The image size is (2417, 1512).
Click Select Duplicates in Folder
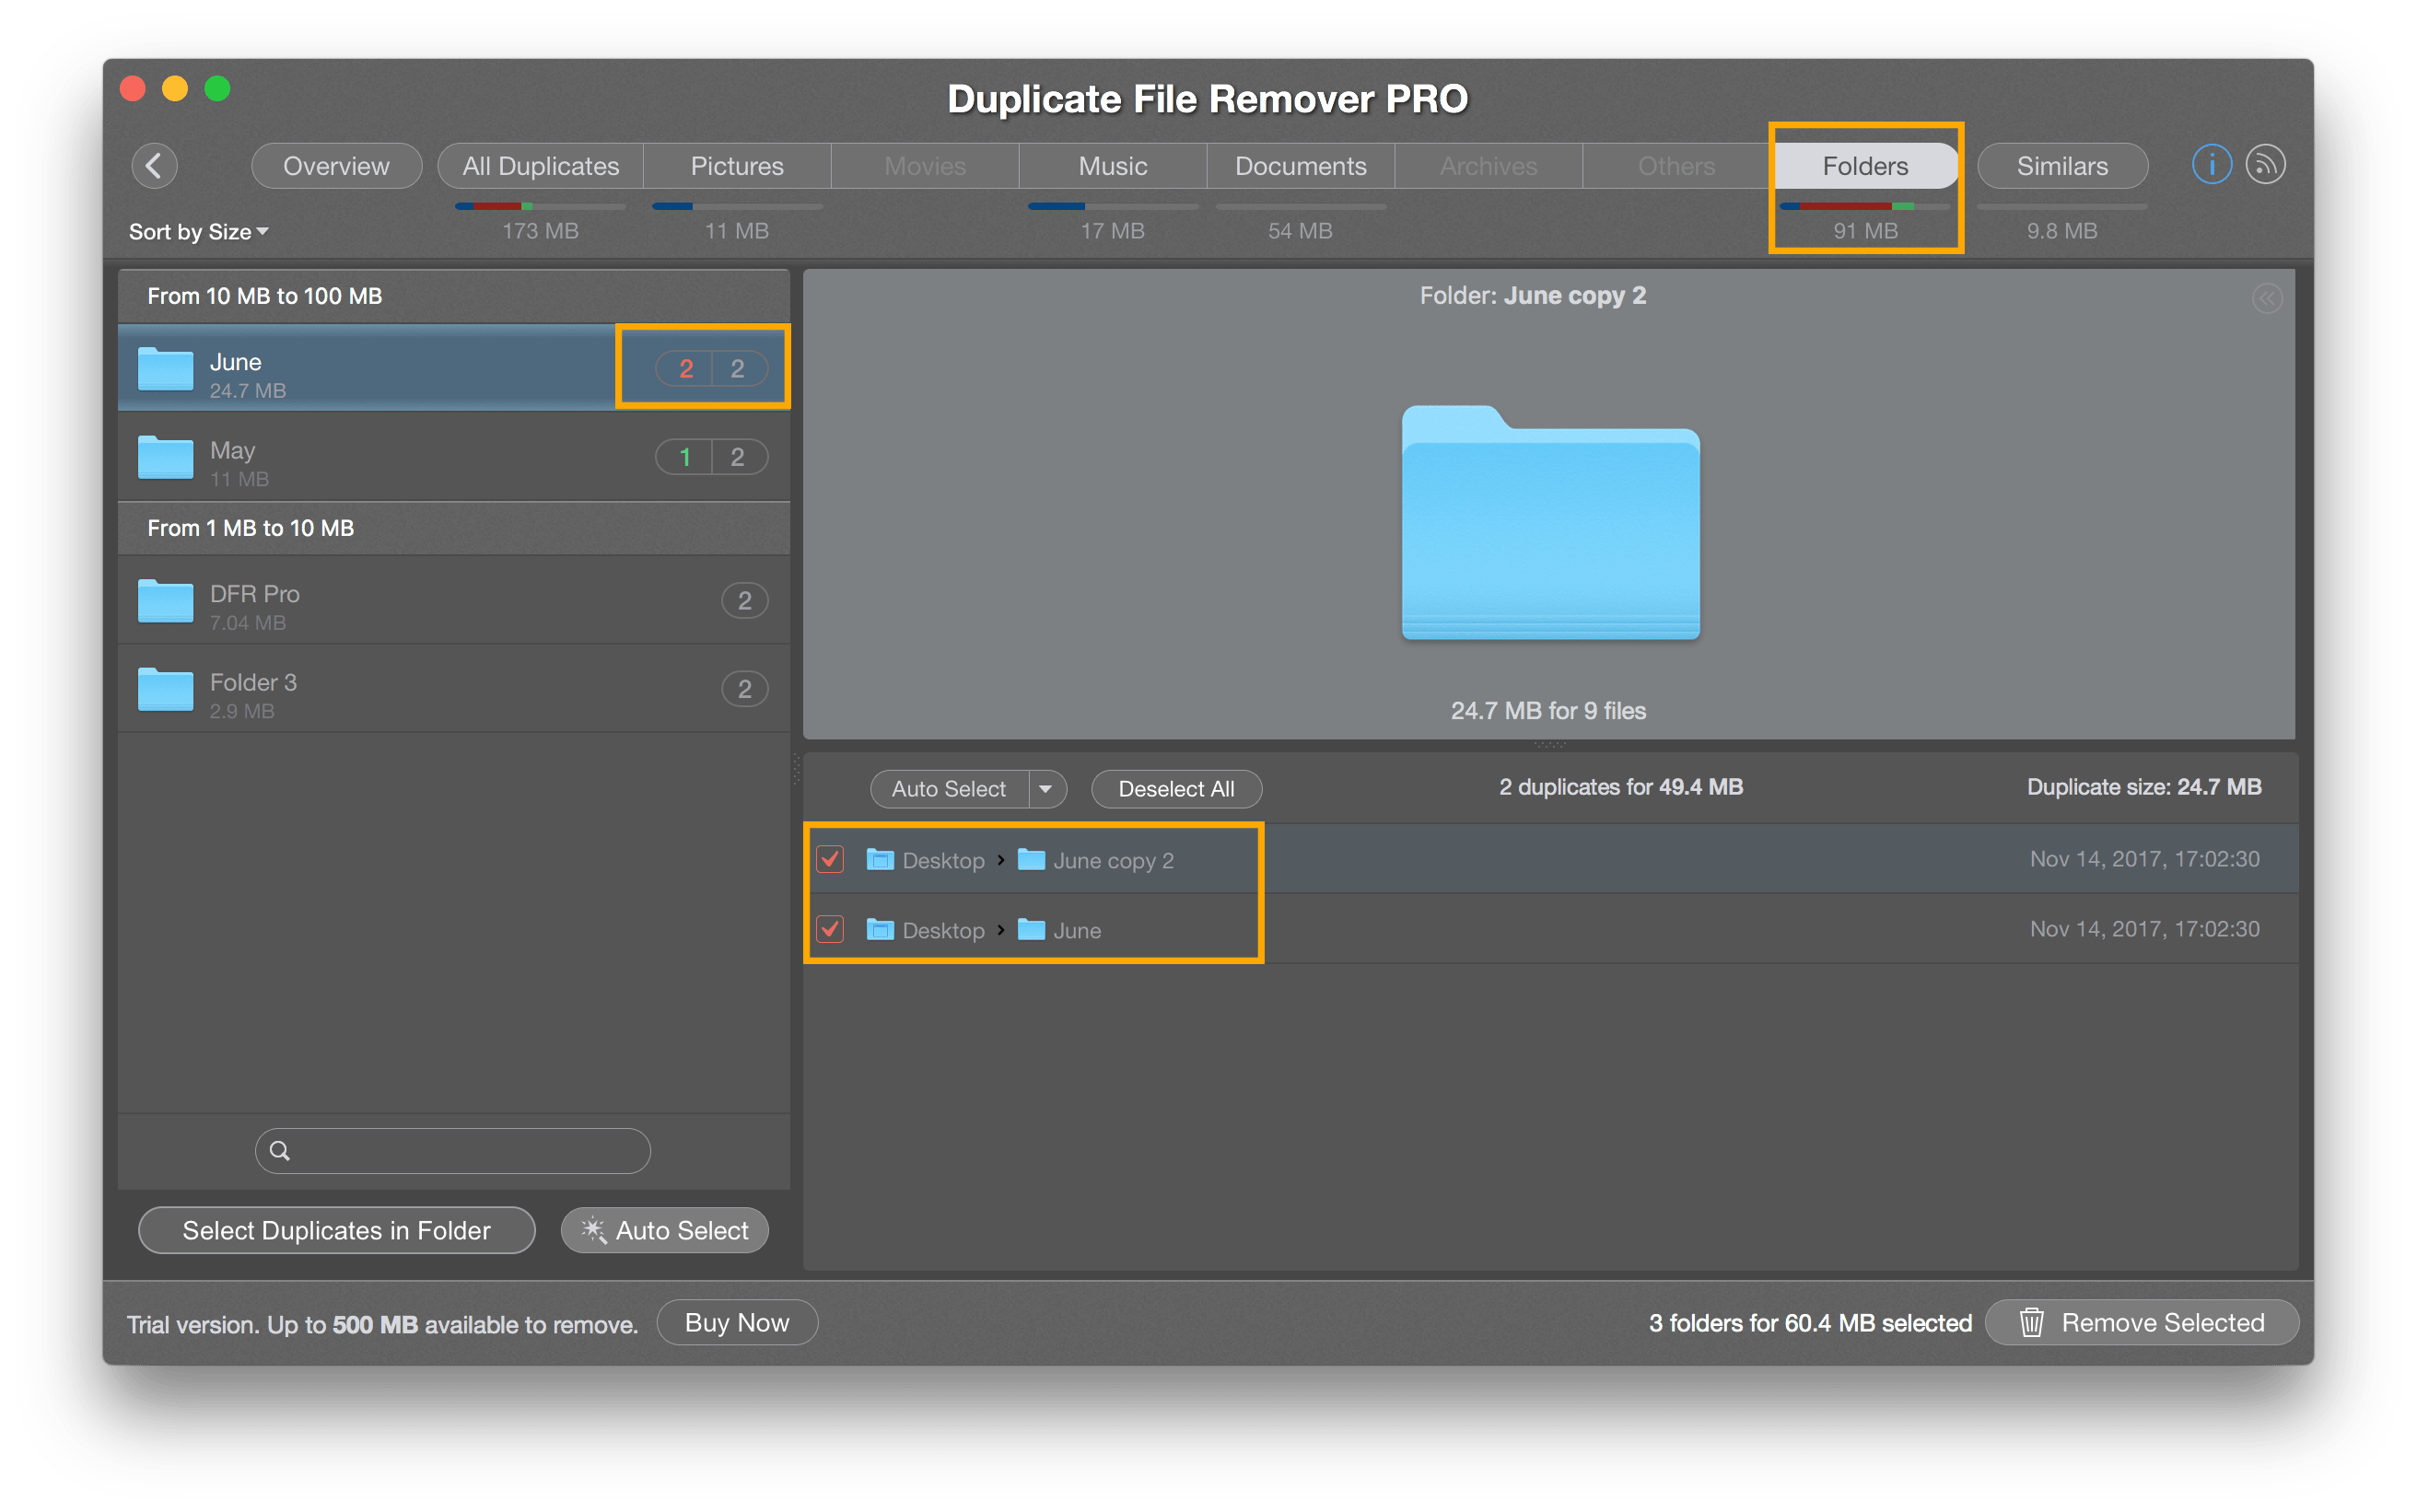click(x=336, y=1230)
